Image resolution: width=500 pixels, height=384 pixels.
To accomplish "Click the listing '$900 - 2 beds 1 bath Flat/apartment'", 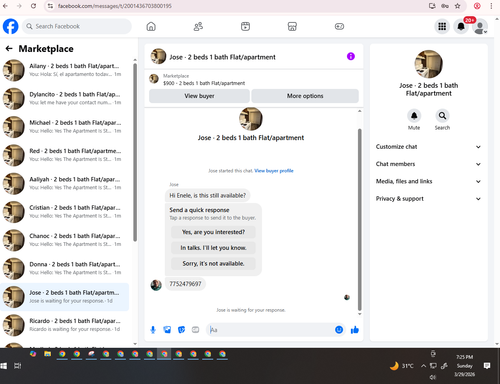I will [204, 83].
